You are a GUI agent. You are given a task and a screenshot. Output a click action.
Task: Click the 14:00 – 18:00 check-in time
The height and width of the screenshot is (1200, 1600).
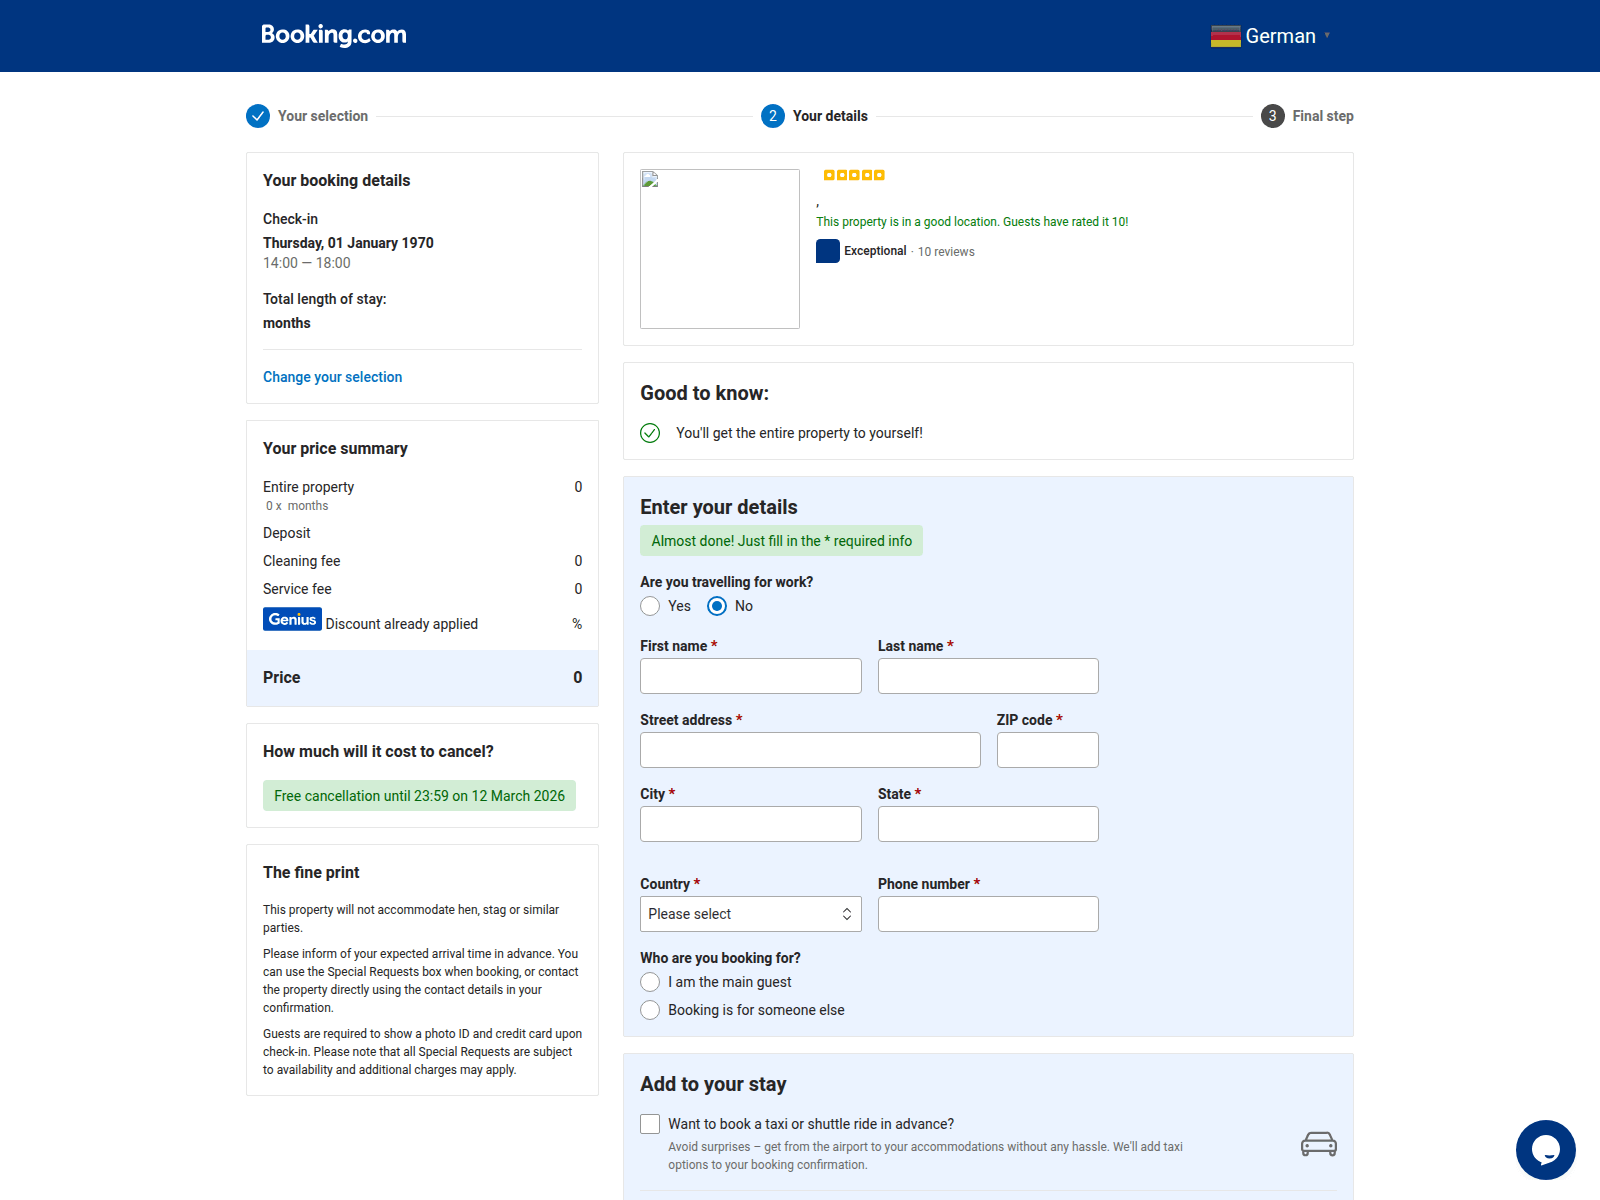[x=307, y=263]
